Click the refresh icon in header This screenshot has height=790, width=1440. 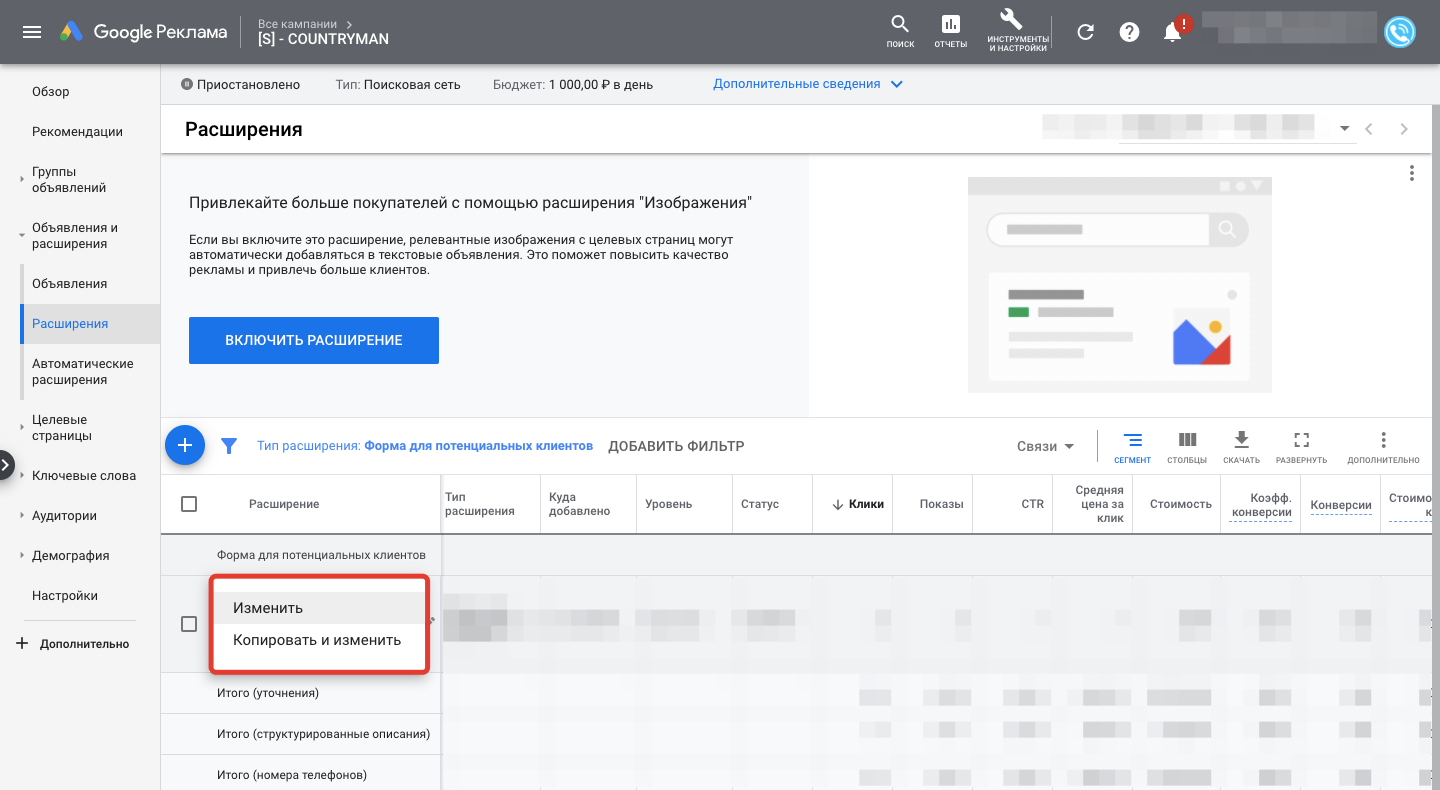coord(1085,32)
